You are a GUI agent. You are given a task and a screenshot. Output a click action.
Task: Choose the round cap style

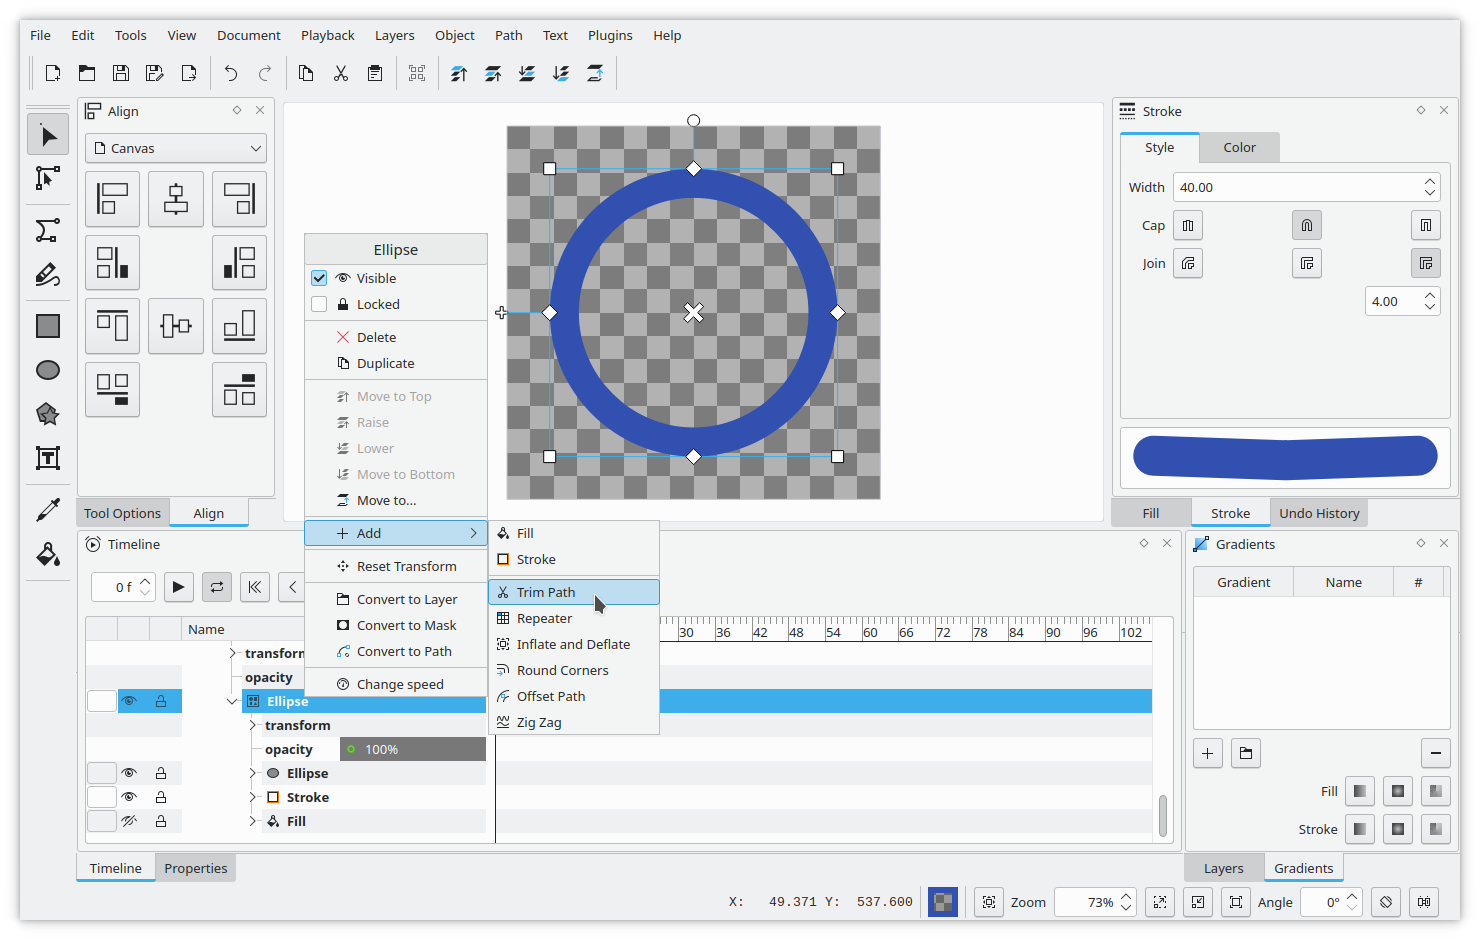(1307, 225)
